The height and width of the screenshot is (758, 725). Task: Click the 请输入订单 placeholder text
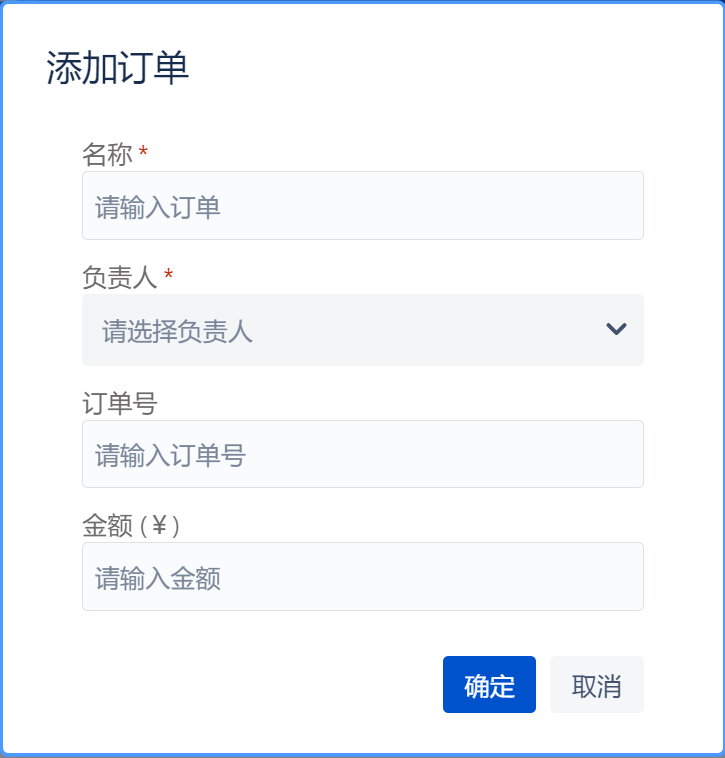click(x=158, y=207)
